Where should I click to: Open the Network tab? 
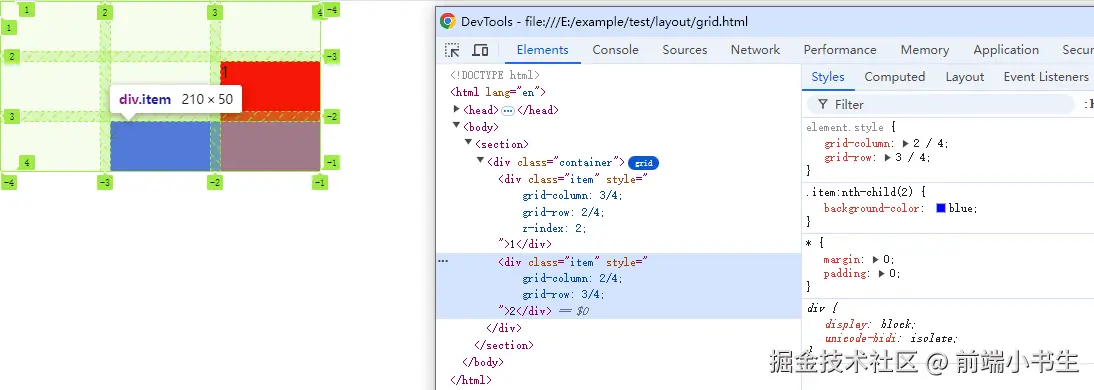756,50
